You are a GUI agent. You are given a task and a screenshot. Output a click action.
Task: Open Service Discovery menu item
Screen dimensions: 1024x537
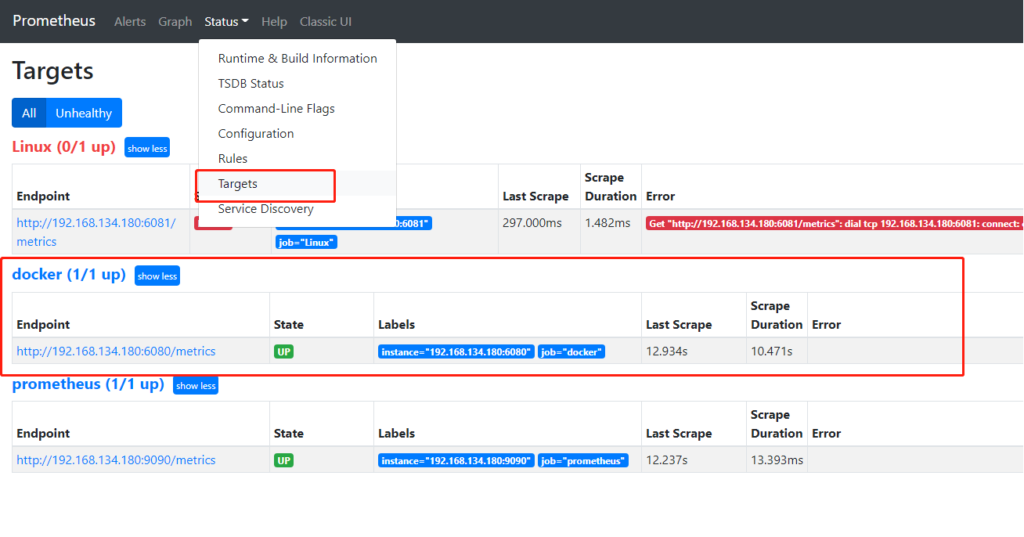(x=297, y=209)
